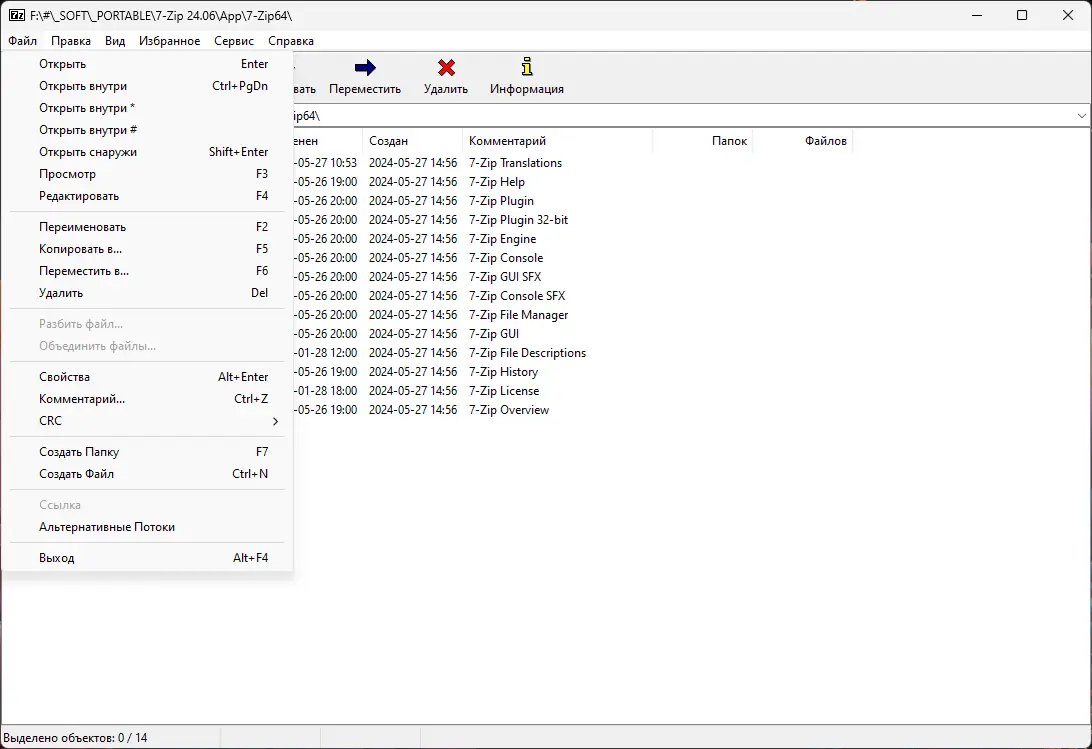Open the Избранное menu
The height and width of the screenshot is (749, 1092).
[x=169, y=41]
